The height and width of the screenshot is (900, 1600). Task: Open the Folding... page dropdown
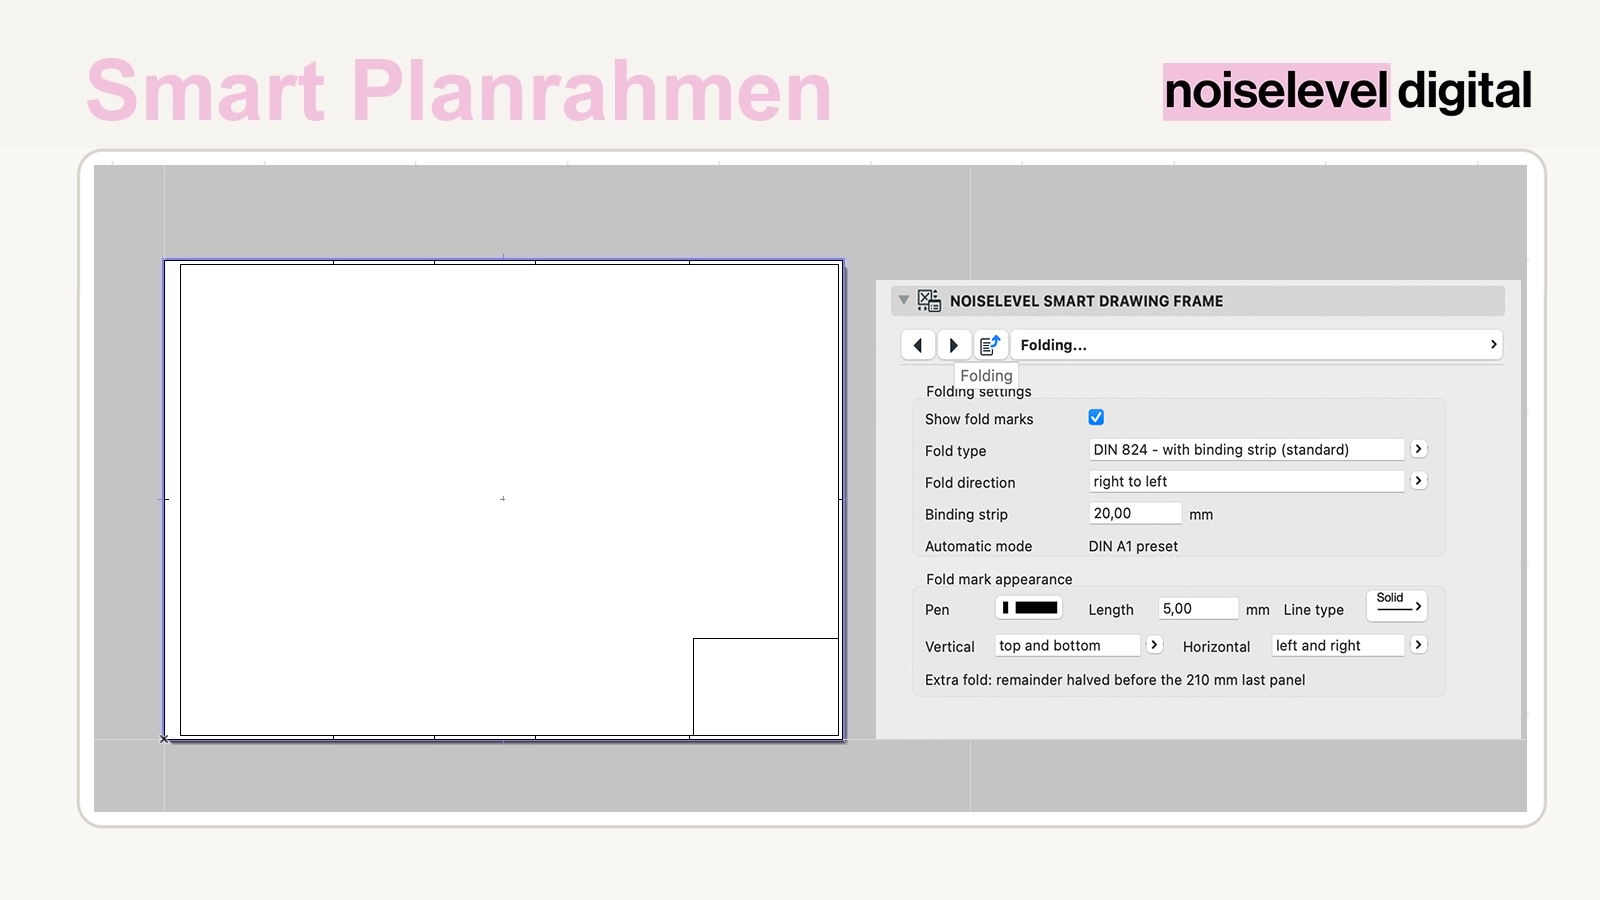[1256, 345]
